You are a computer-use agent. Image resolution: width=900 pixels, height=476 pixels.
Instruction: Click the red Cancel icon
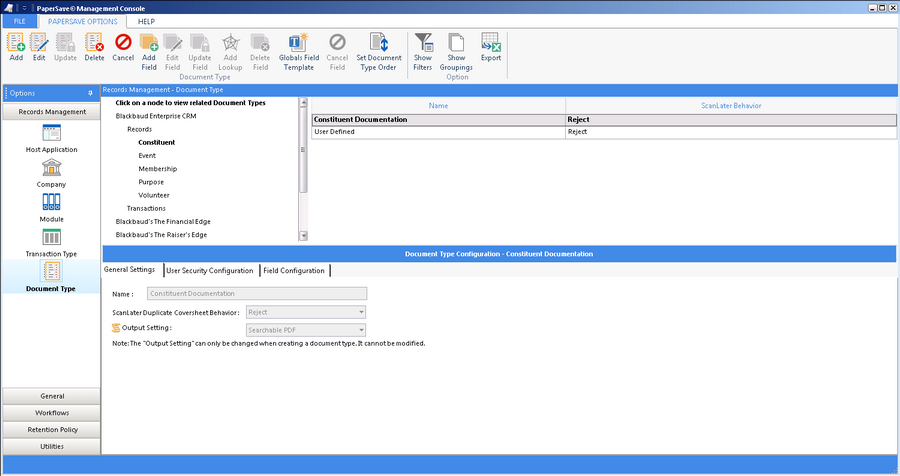123,45
